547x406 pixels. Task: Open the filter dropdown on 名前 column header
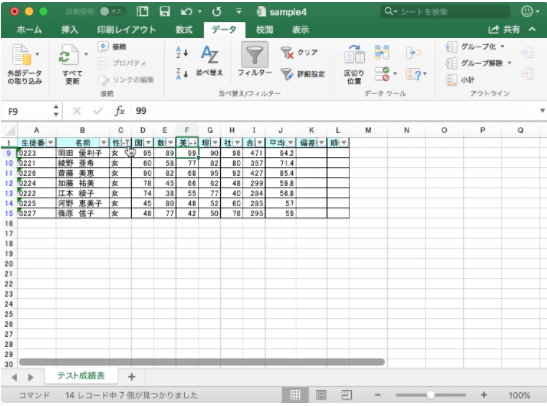(x=104, y=142)
